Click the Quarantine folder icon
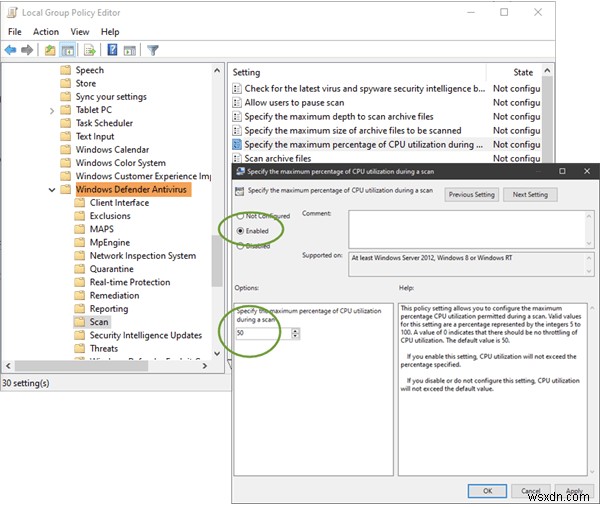 coord(79,269)
